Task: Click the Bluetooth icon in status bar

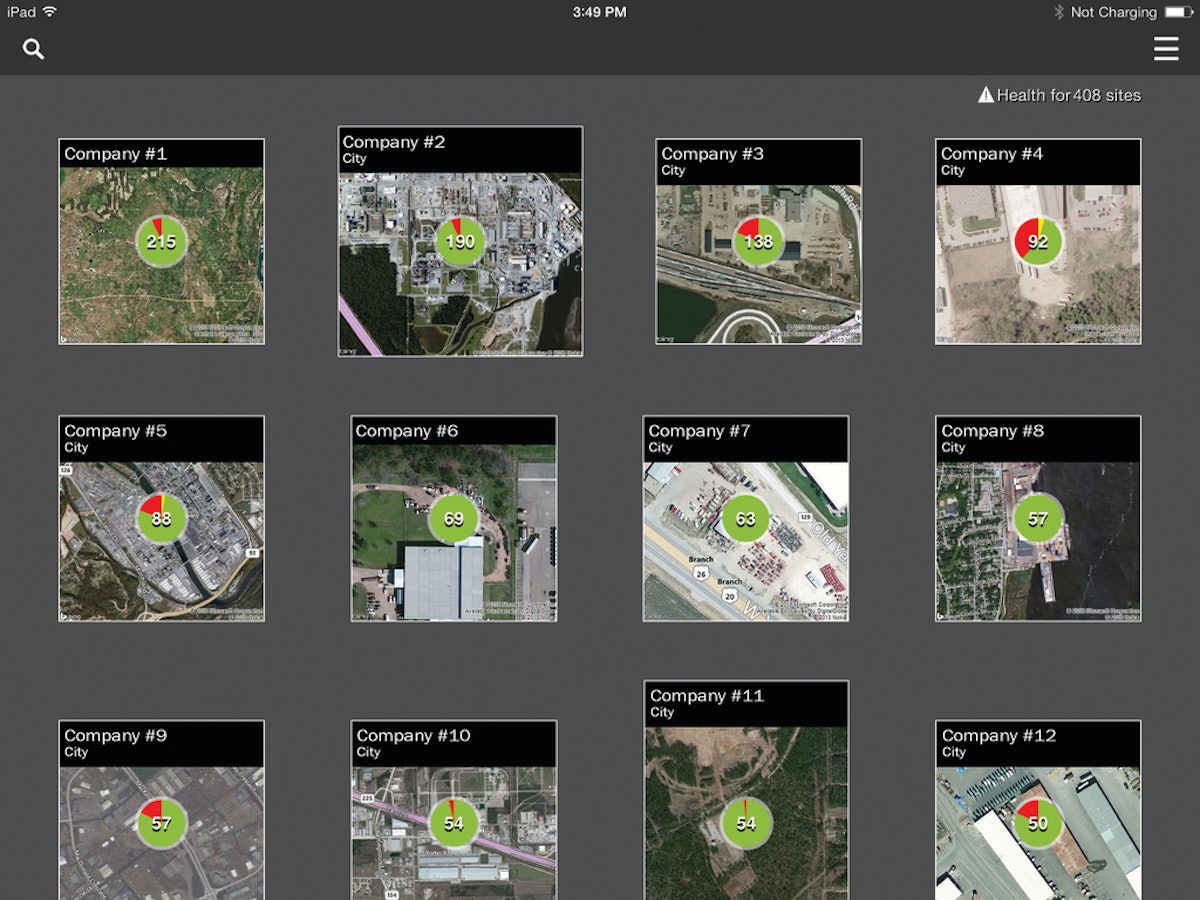Action: point(1058,12)
